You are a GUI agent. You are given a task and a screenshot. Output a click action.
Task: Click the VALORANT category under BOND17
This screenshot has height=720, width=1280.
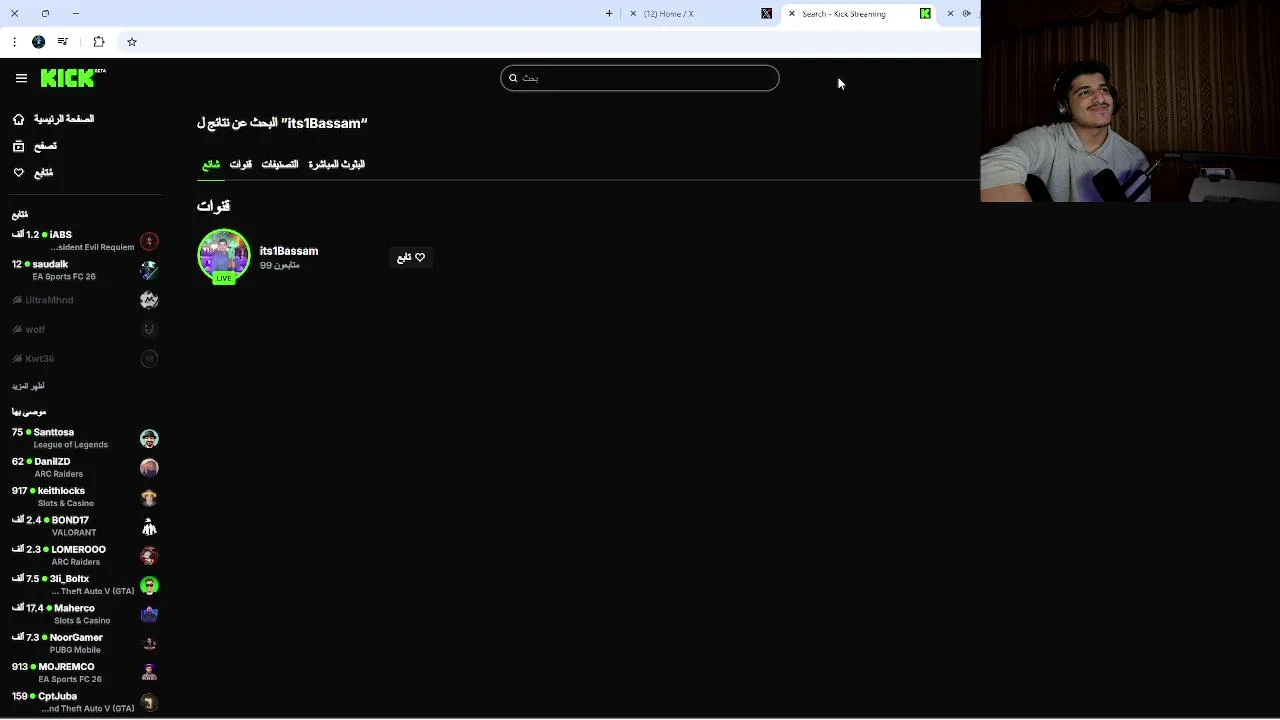(x=74, y=533)
